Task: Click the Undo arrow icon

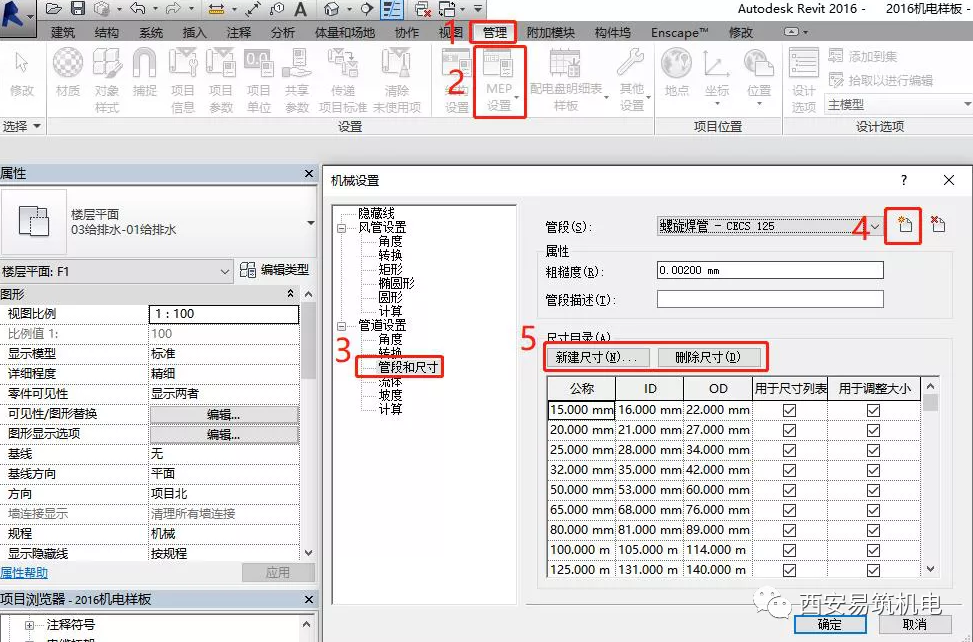Action: 138,9
